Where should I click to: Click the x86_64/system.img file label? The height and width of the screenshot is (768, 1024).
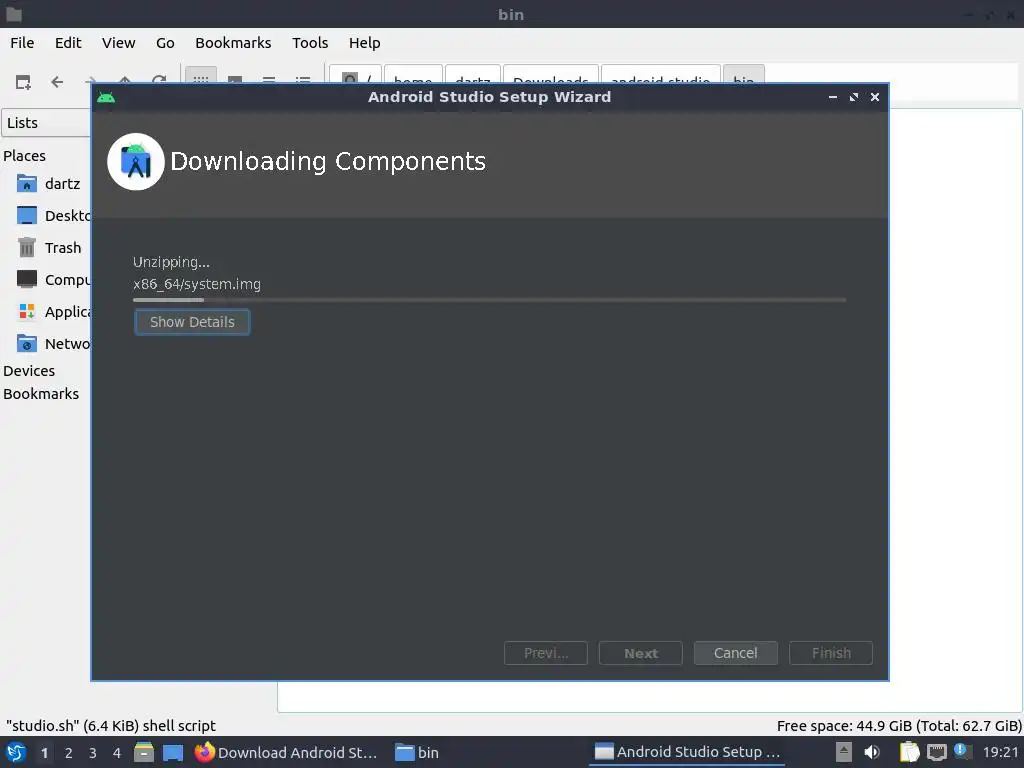[x=197, y=284]
